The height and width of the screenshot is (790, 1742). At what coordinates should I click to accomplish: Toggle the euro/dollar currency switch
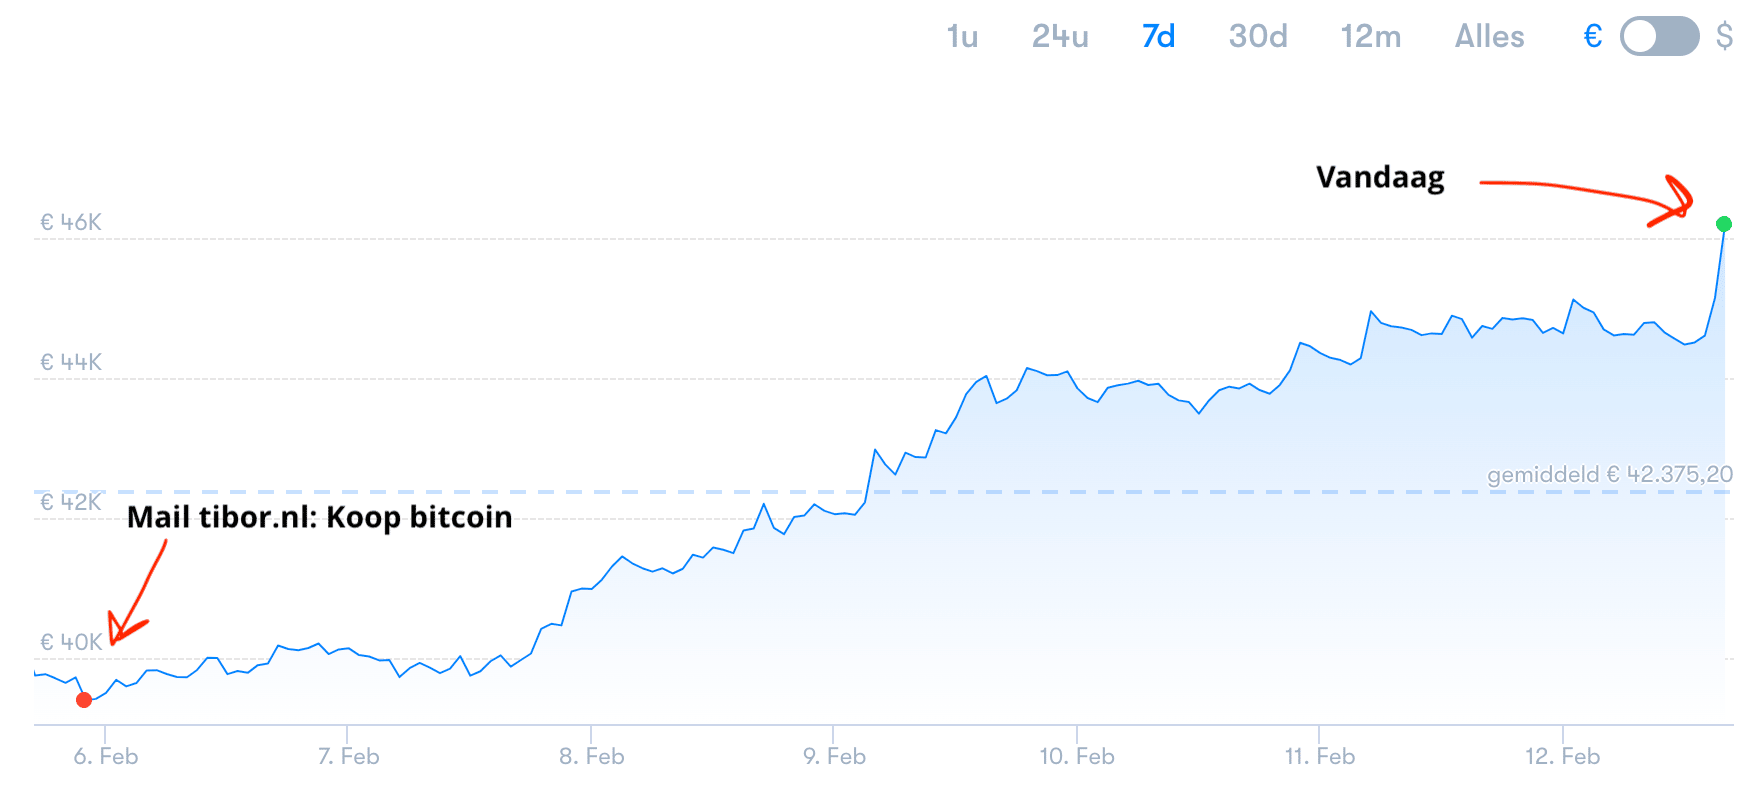tap(1659, 37)
